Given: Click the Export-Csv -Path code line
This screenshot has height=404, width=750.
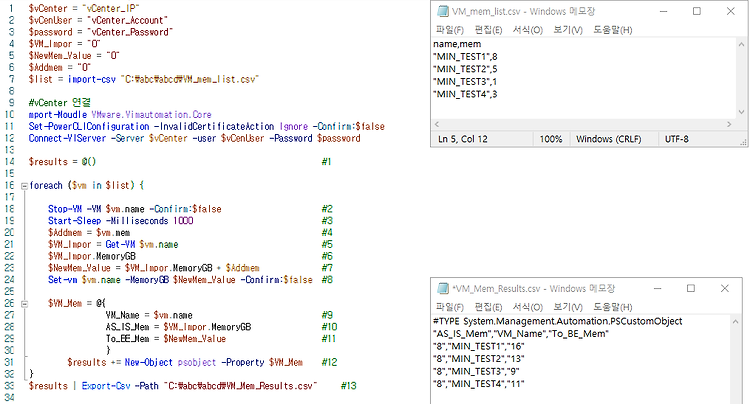Looking at the screenshot, I should click(173, 386).
